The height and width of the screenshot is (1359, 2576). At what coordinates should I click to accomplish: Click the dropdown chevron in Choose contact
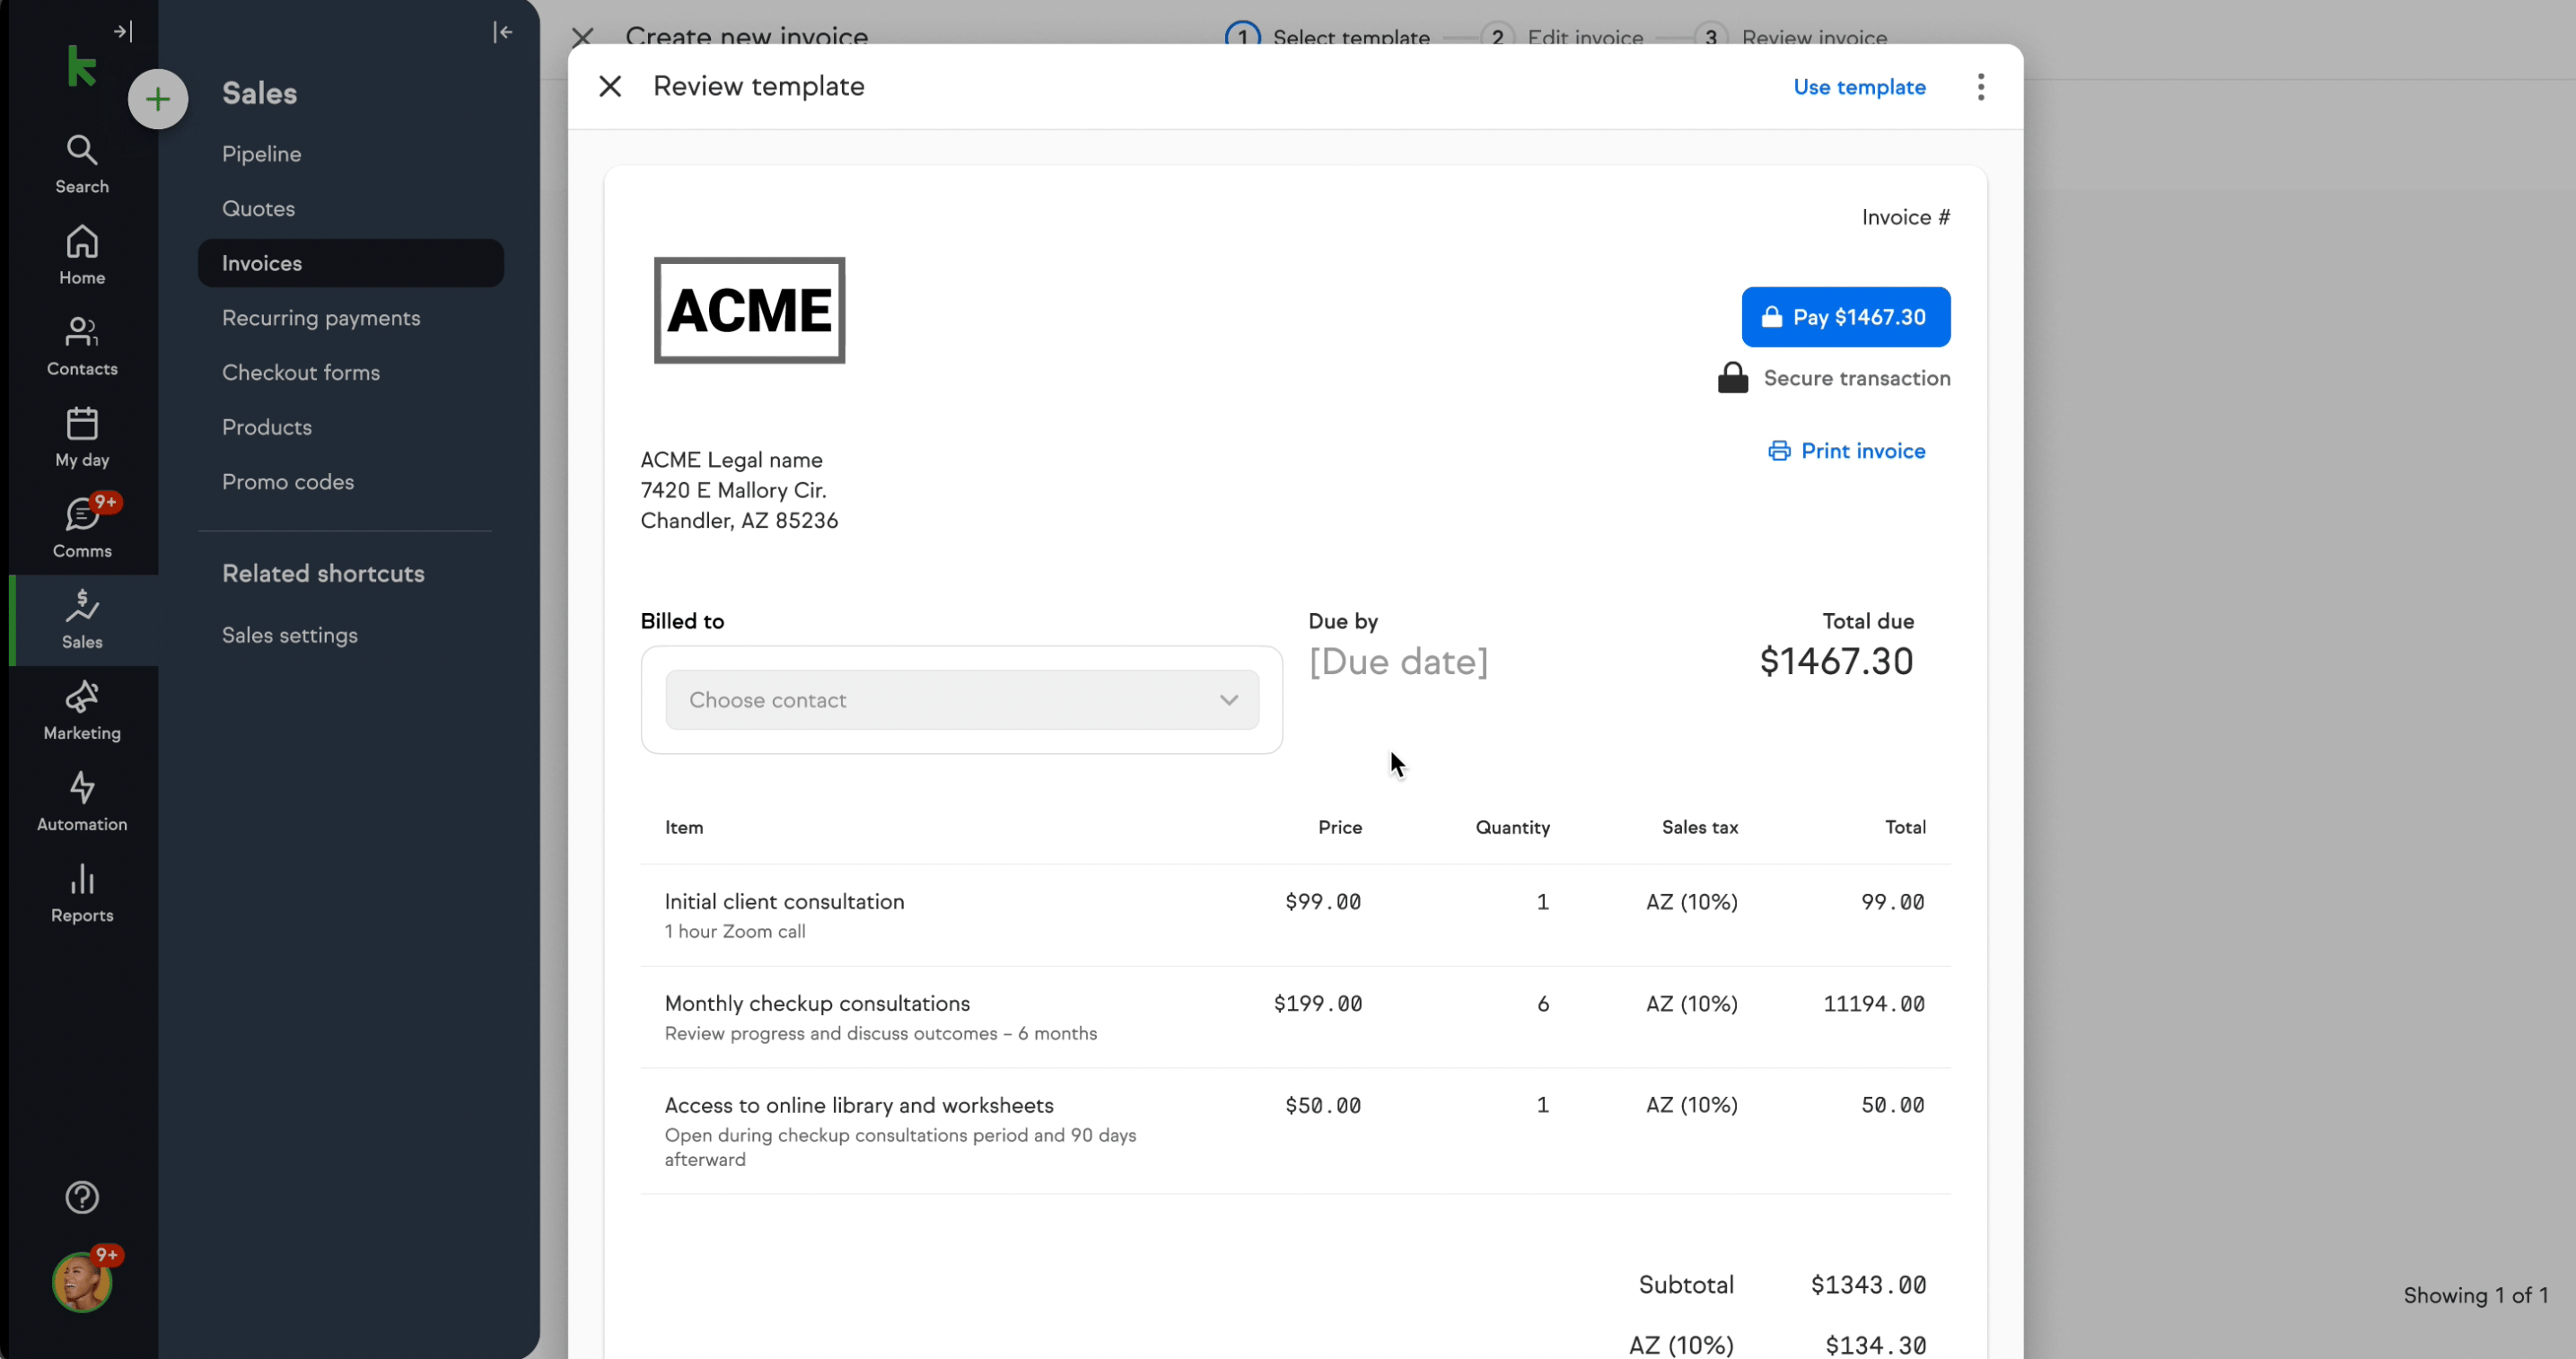pos(1229,700)
